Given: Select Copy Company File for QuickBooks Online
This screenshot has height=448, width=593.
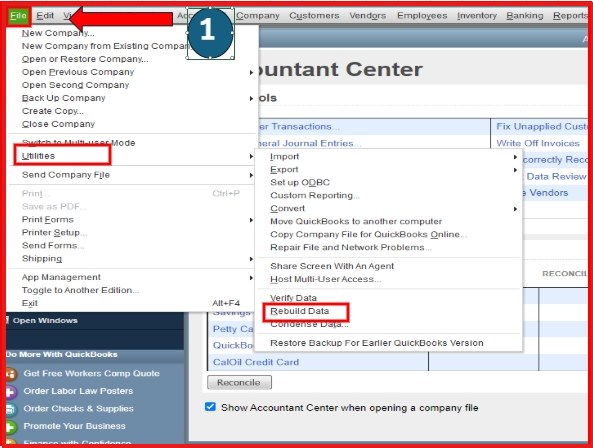Looking at the screenshot, I should 369,234.
